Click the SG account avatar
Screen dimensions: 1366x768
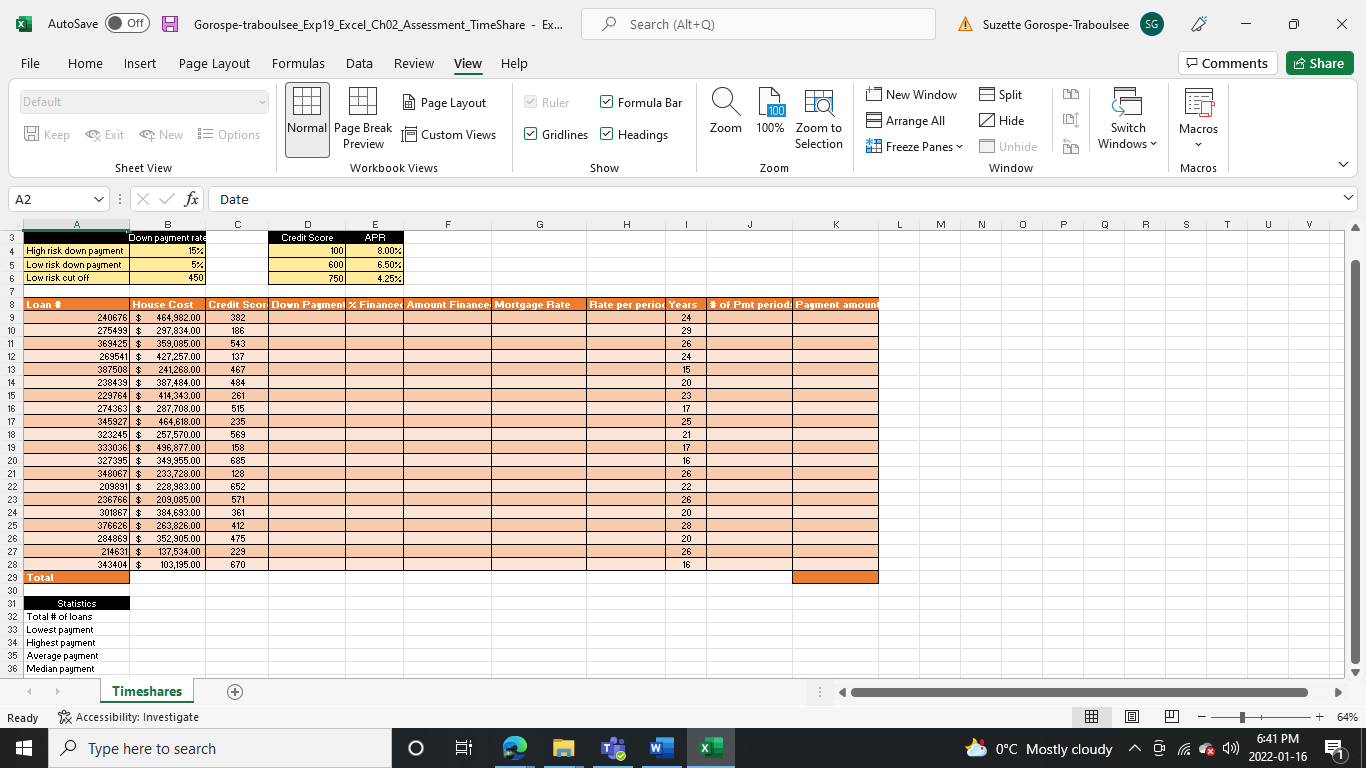(x=1152, y=24)
